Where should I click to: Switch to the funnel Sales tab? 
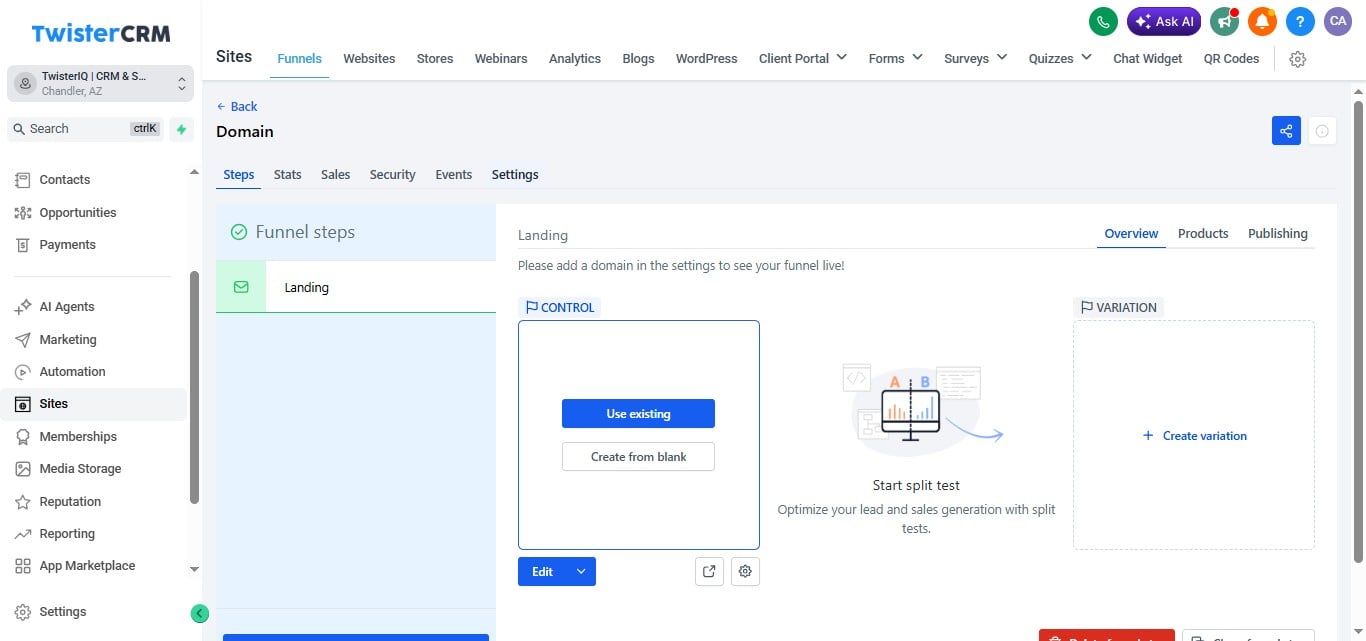pos(336,175)
